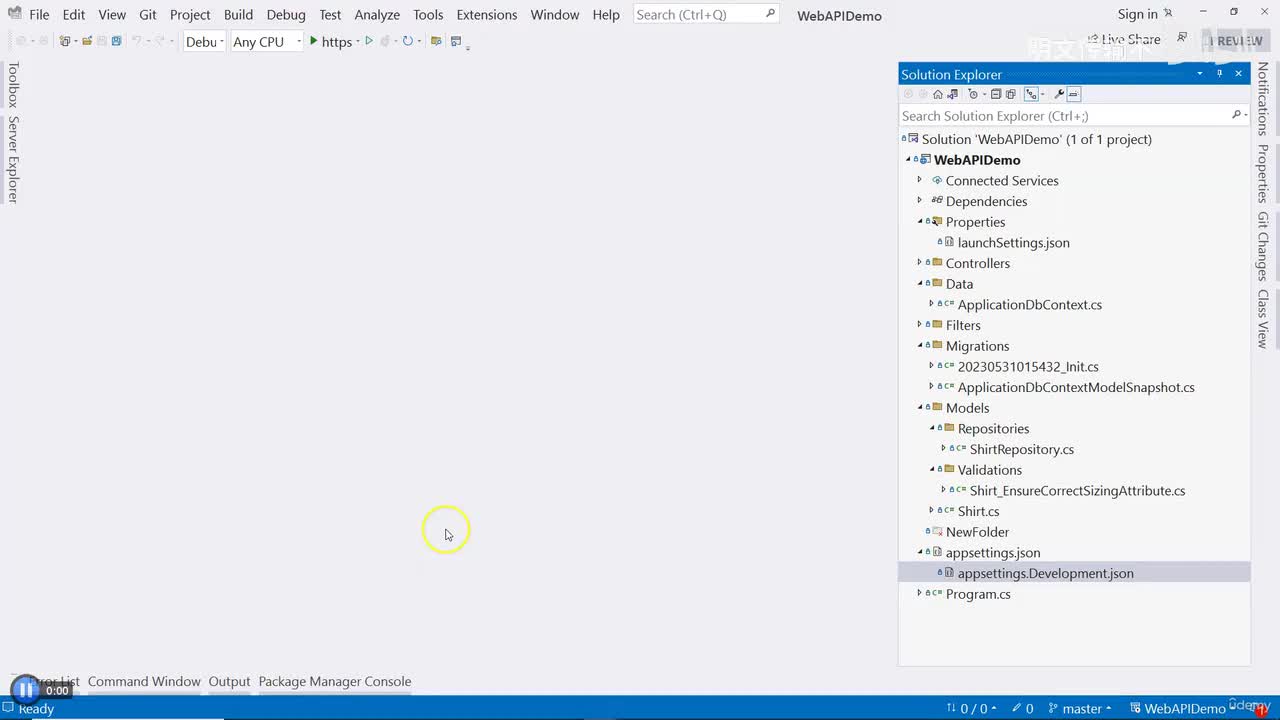
Task: Click the Open File toolbar icon
Action: point(87,42)
